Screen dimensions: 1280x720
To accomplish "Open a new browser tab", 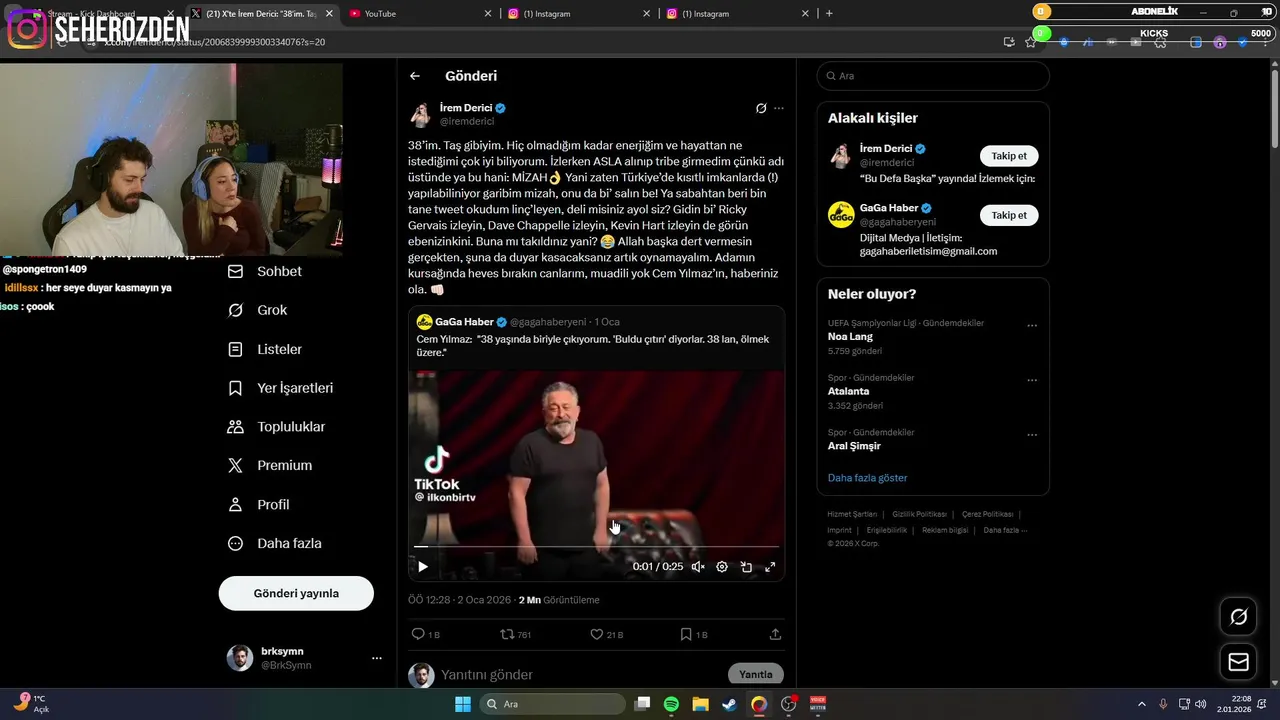I will click(x=829, y=14).
